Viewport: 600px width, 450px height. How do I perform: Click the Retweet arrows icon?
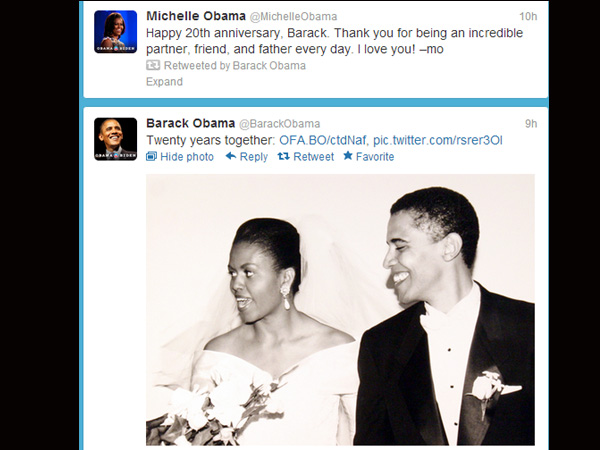pos(283,156)
